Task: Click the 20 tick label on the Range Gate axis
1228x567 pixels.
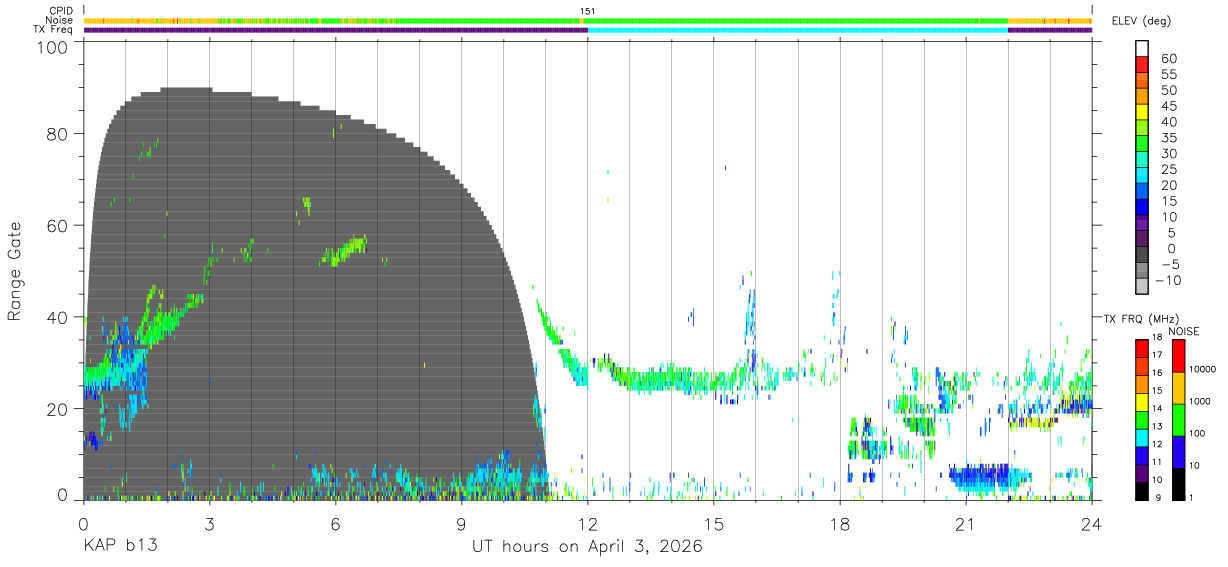Action: pos(59,409)
